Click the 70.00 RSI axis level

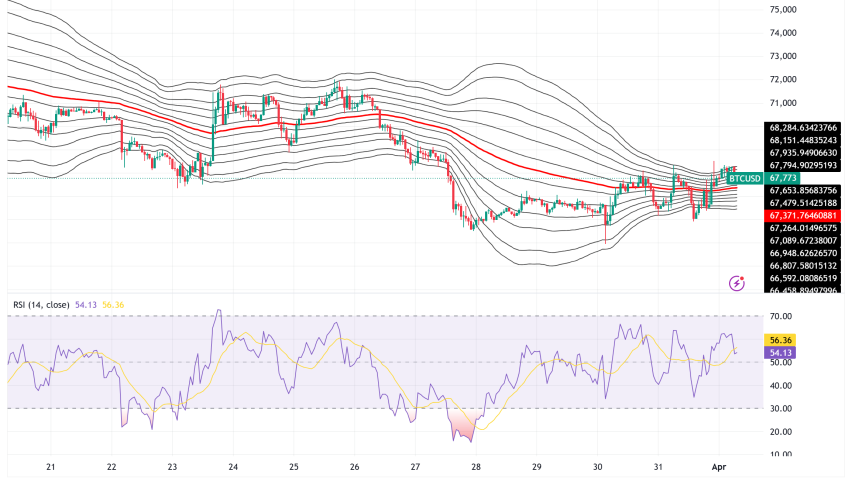click(780, 317)
